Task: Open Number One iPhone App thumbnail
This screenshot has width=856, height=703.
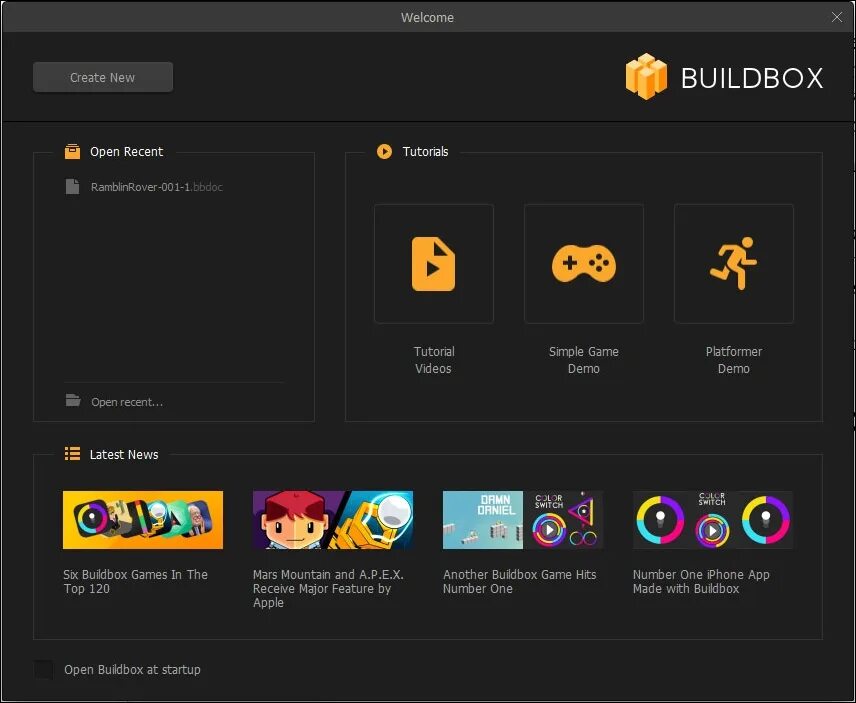Action: [x=713, y=520]
